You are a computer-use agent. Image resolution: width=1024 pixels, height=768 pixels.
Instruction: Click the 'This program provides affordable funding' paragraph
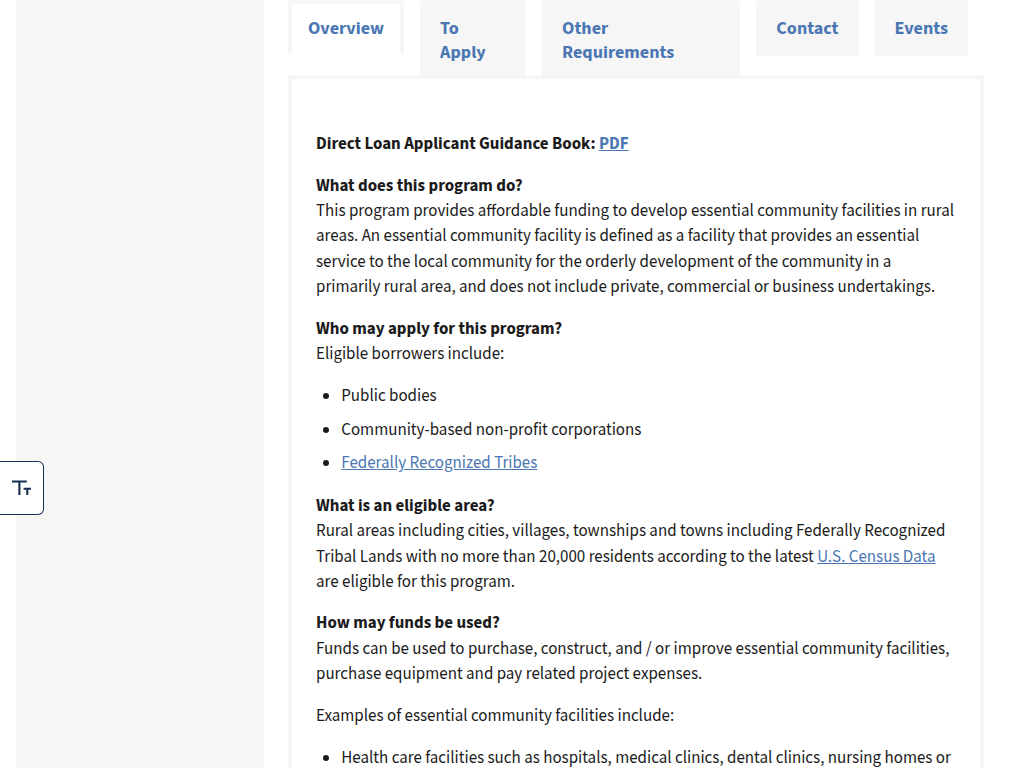pyautogui.click(x=635, y=248)
